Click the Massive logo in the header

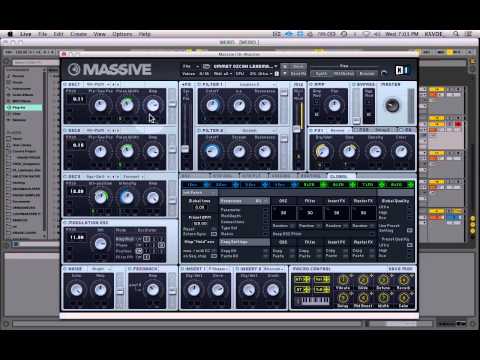pos(110,69)
